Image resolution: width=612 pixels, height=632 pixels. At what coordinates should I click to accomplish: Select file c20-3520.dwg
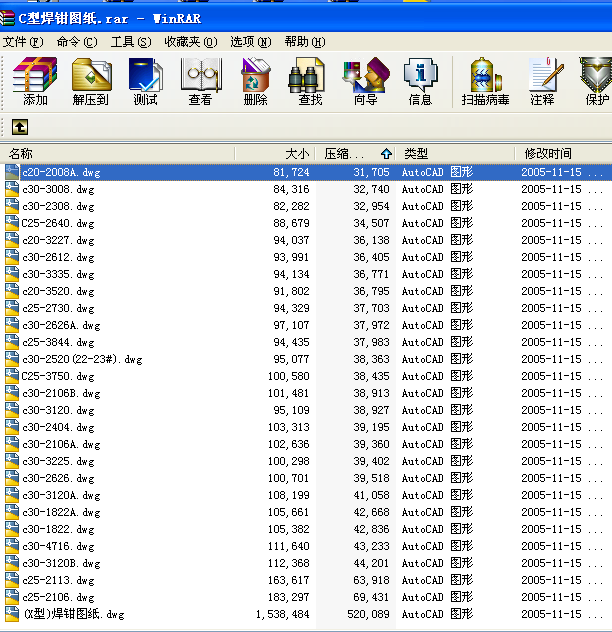[58, 291]
